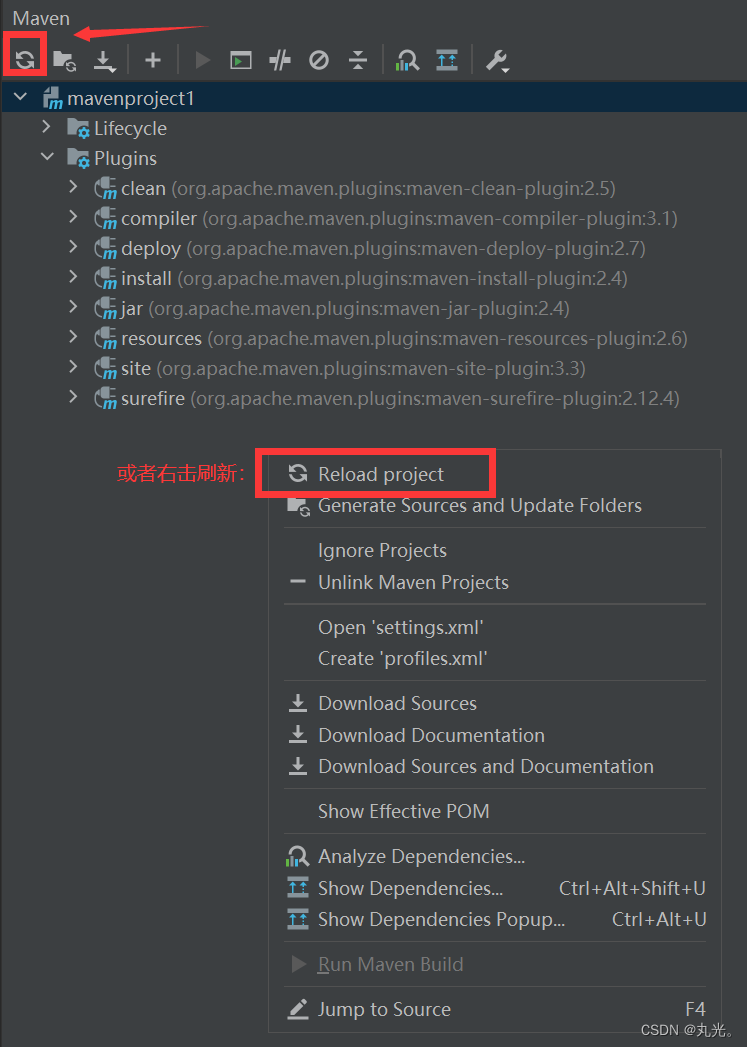Image resolution: width=747 pixels, height=1047 pixels.
Task: Expand the install plugin node
Action: tap(73, 276)
